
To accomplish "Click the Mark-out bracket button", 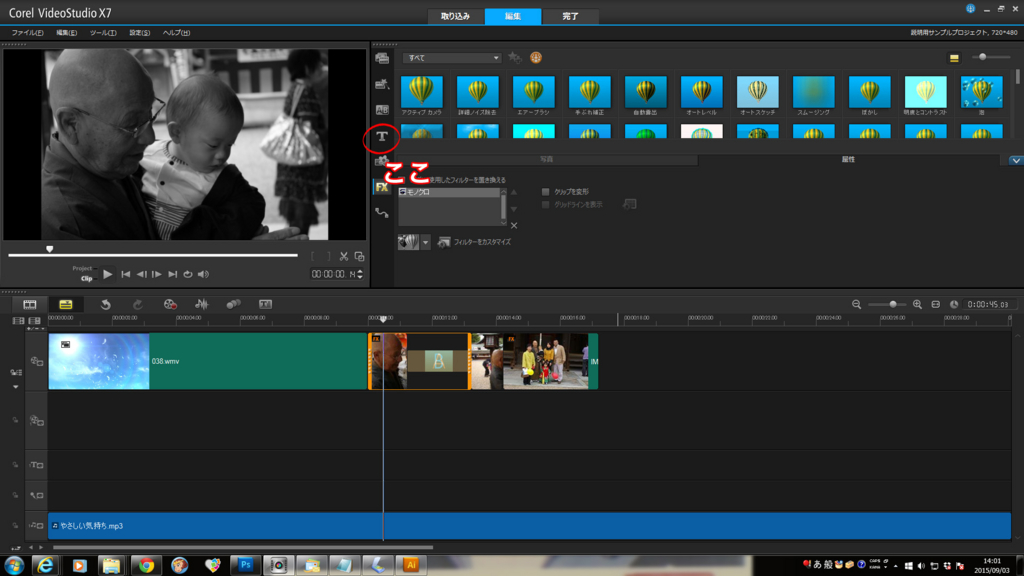I will pyautogui.click(x=328, y=257).
